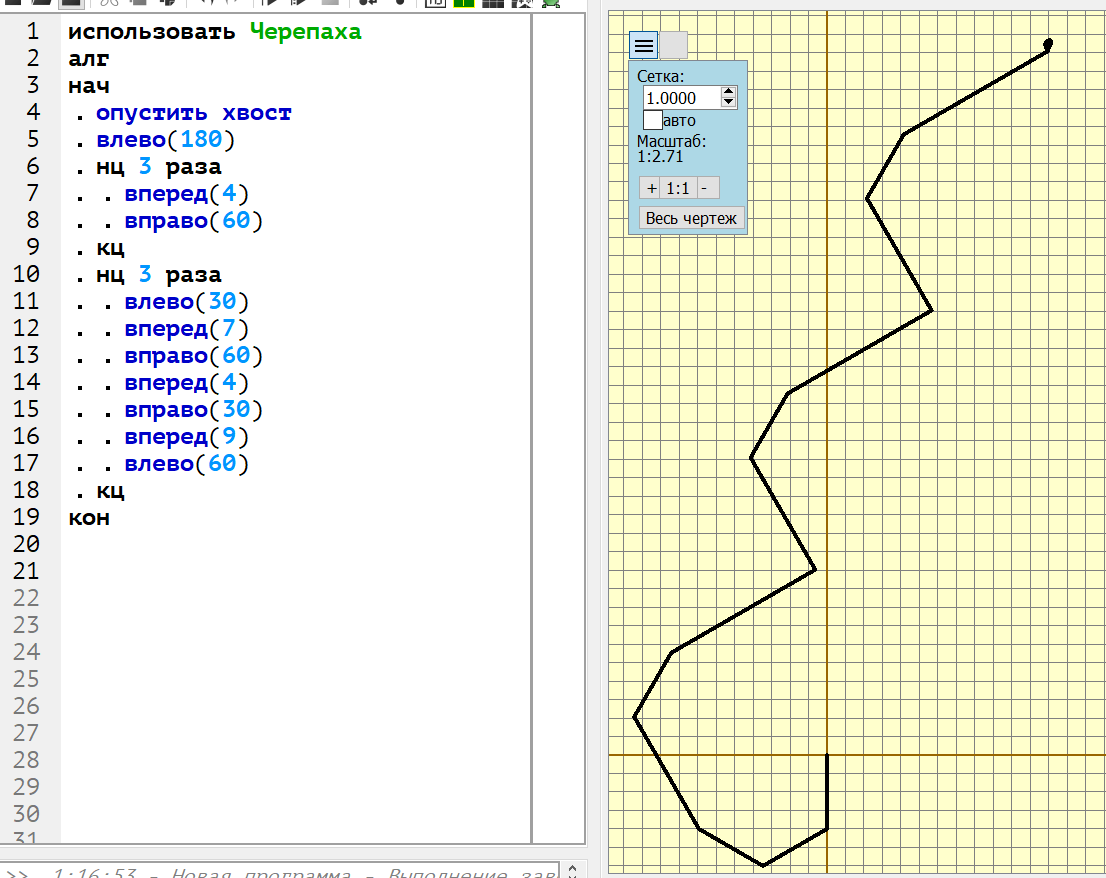Screen dimensions: 1106x878
Task: Click 'вперед(9)' on line 16
Action: [x=186, y=437]
